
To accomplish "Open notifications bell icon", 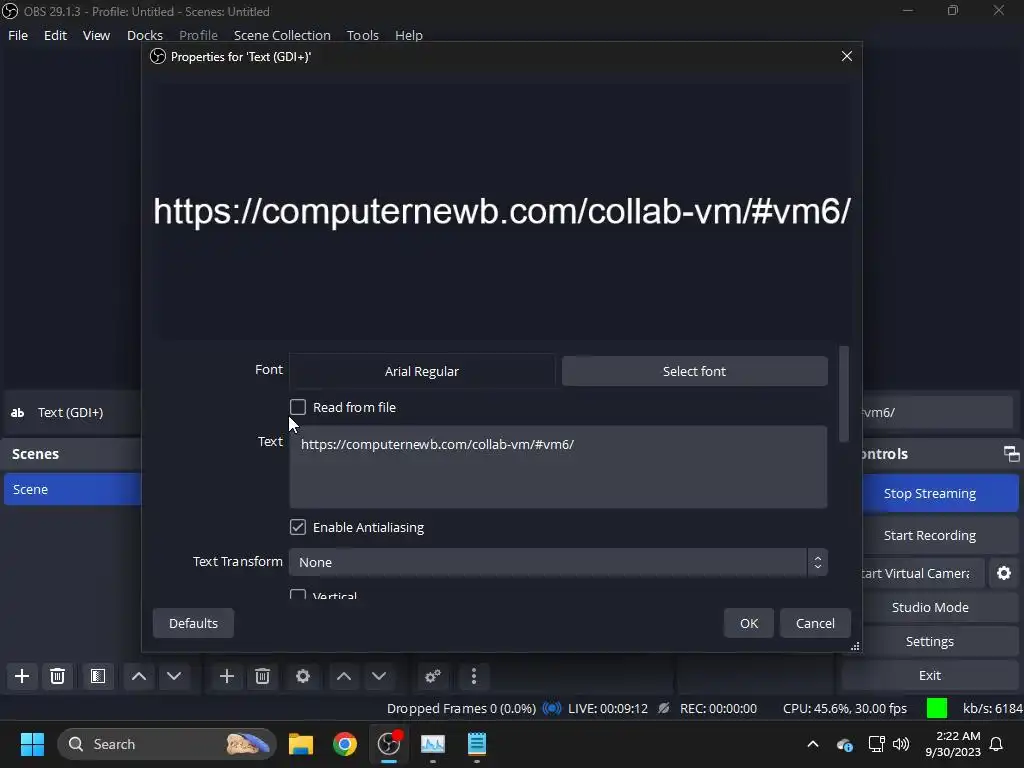I will coord(997,744).
